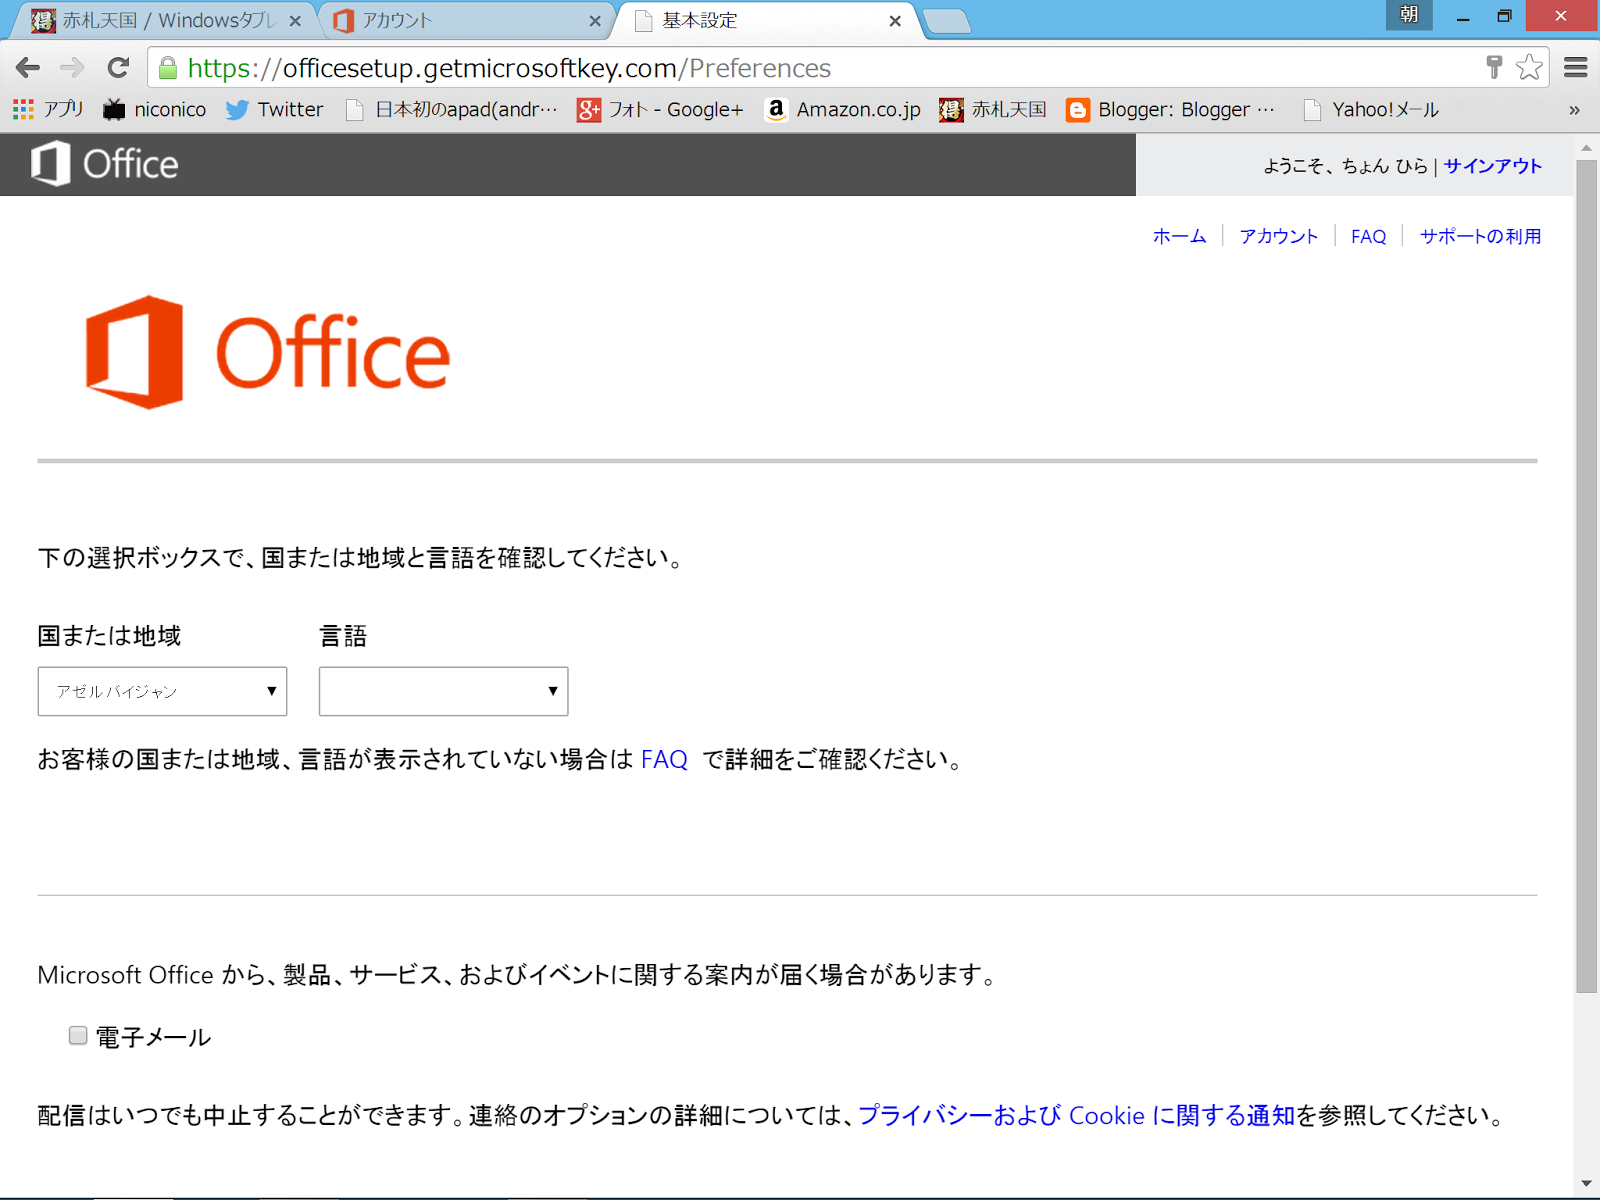The image size is (1600, 1200).
Task: Switch to the アカウント tab
Action: point(468,20)
